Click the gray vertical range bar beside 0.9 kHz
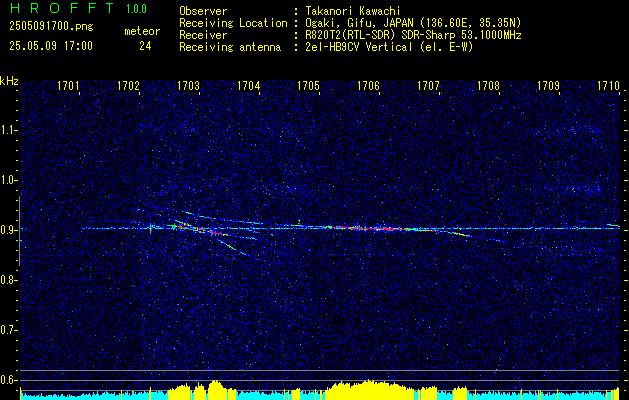The image size is (629, 400). [19, 231]
